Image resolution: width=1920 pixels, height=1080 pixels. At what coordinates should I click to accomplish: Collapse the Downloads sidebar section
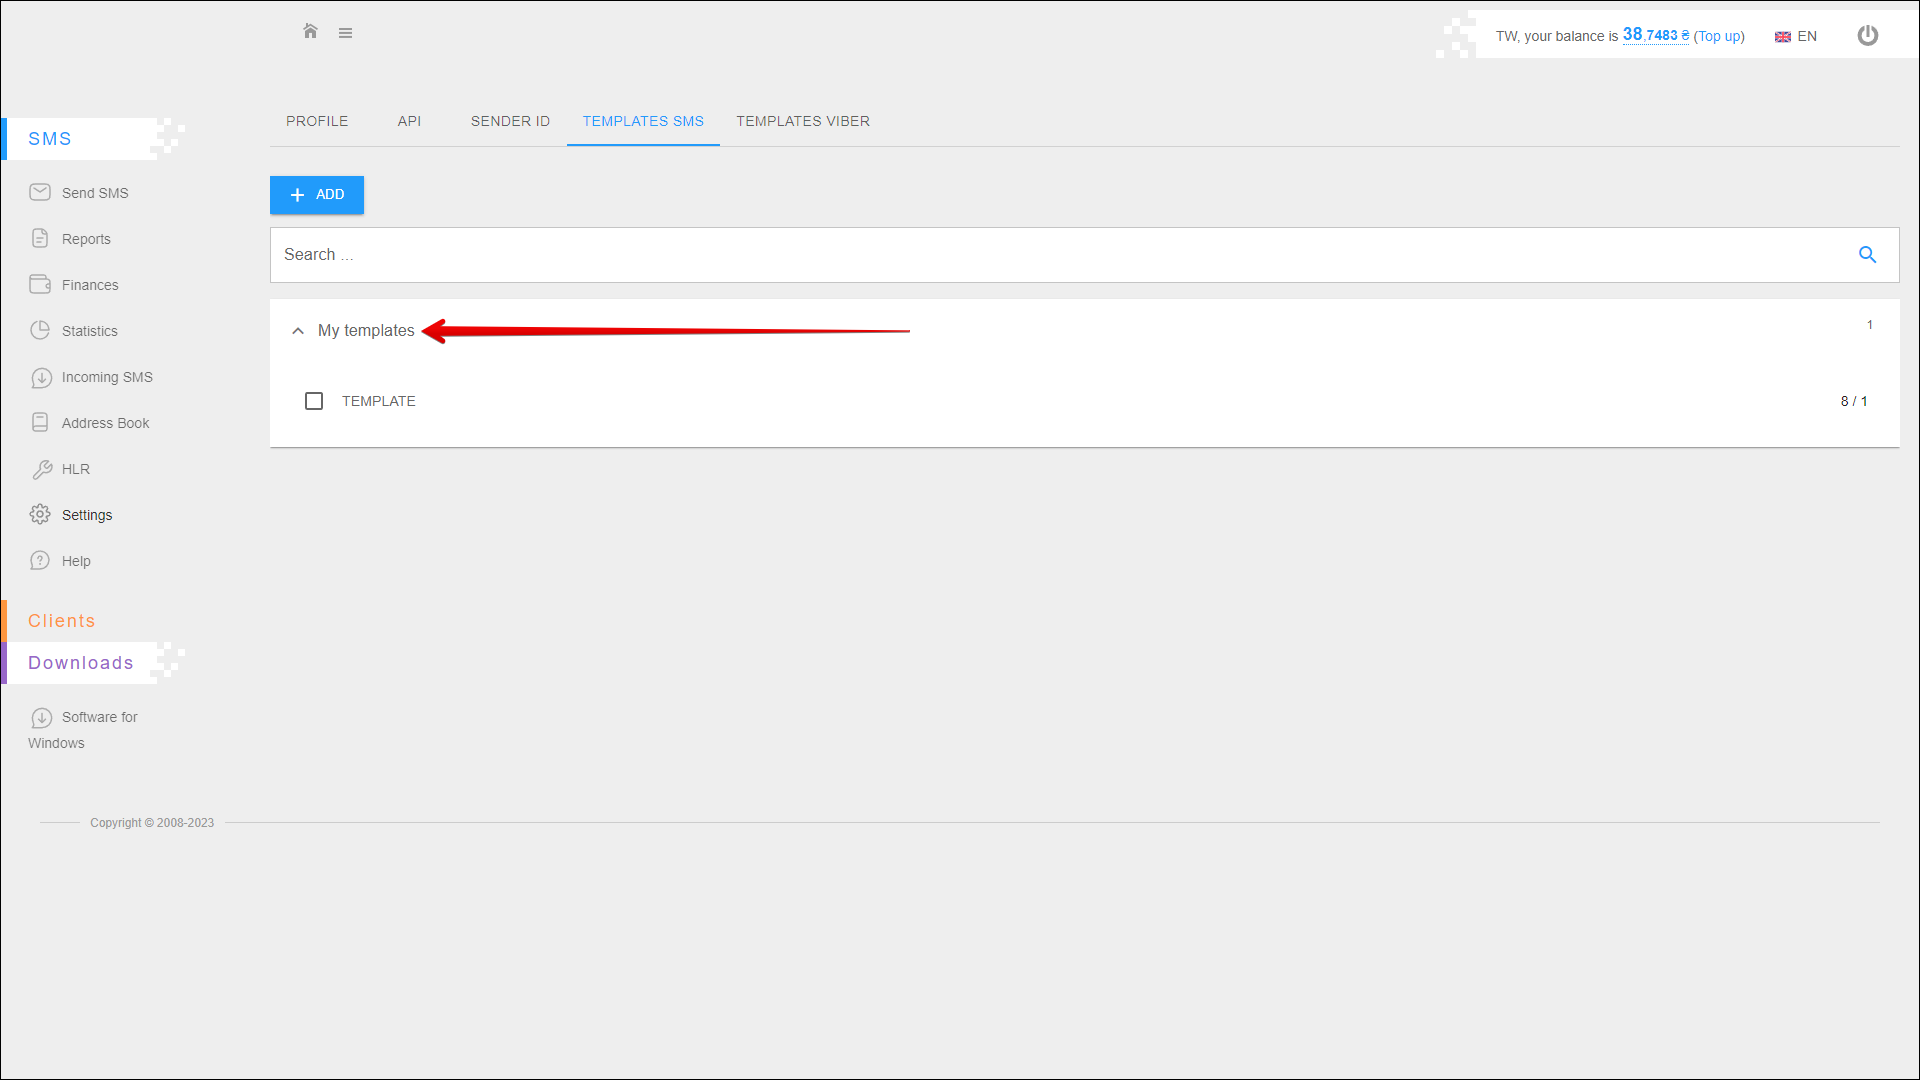coord(81,663)
